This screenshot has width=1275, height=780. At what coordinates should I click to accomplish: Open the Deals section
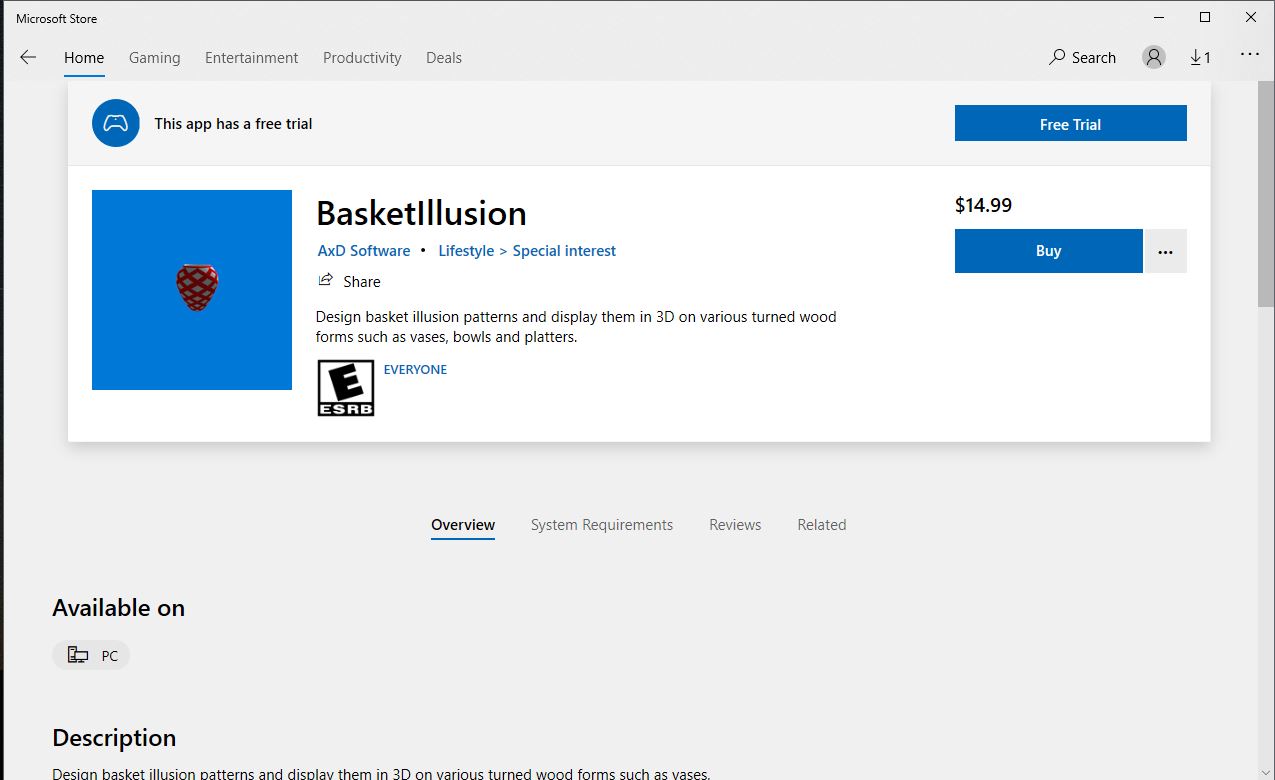[444, 58]
